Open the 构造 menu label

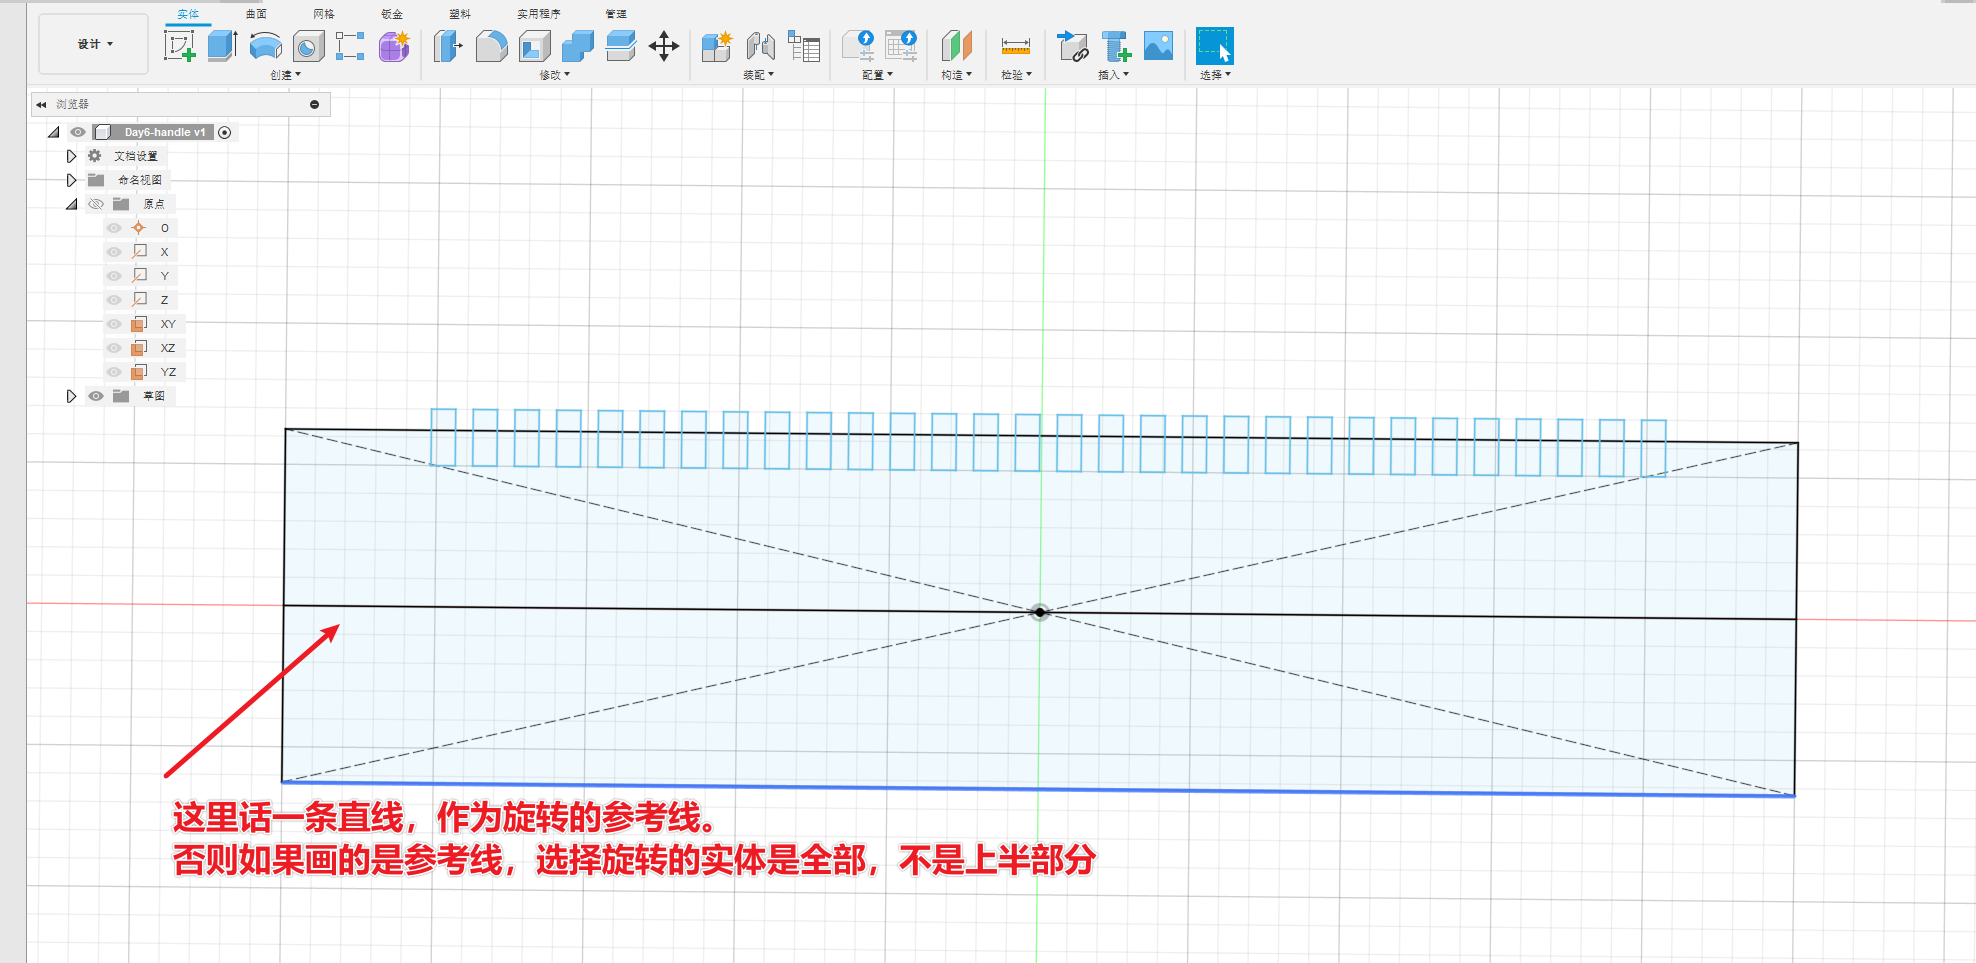tap(956, 75)
